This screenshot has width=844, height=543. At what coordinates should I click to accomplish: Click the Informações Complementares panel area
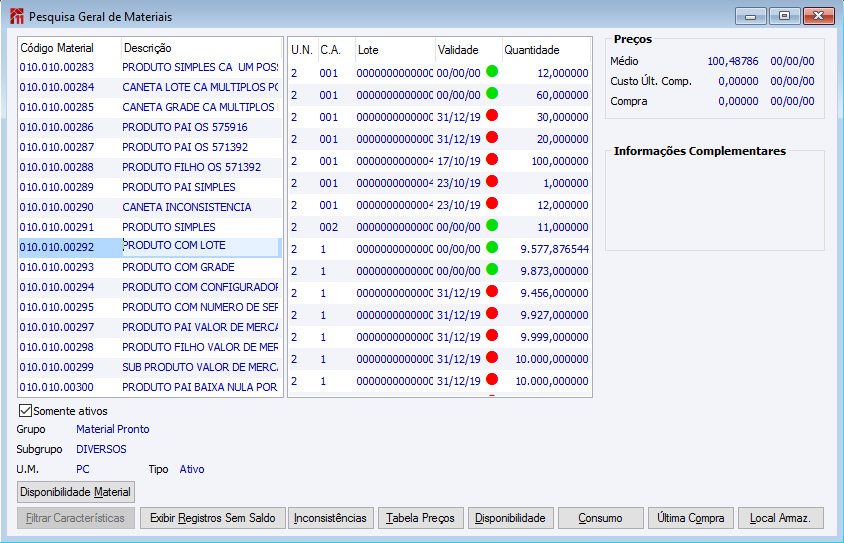715,203
